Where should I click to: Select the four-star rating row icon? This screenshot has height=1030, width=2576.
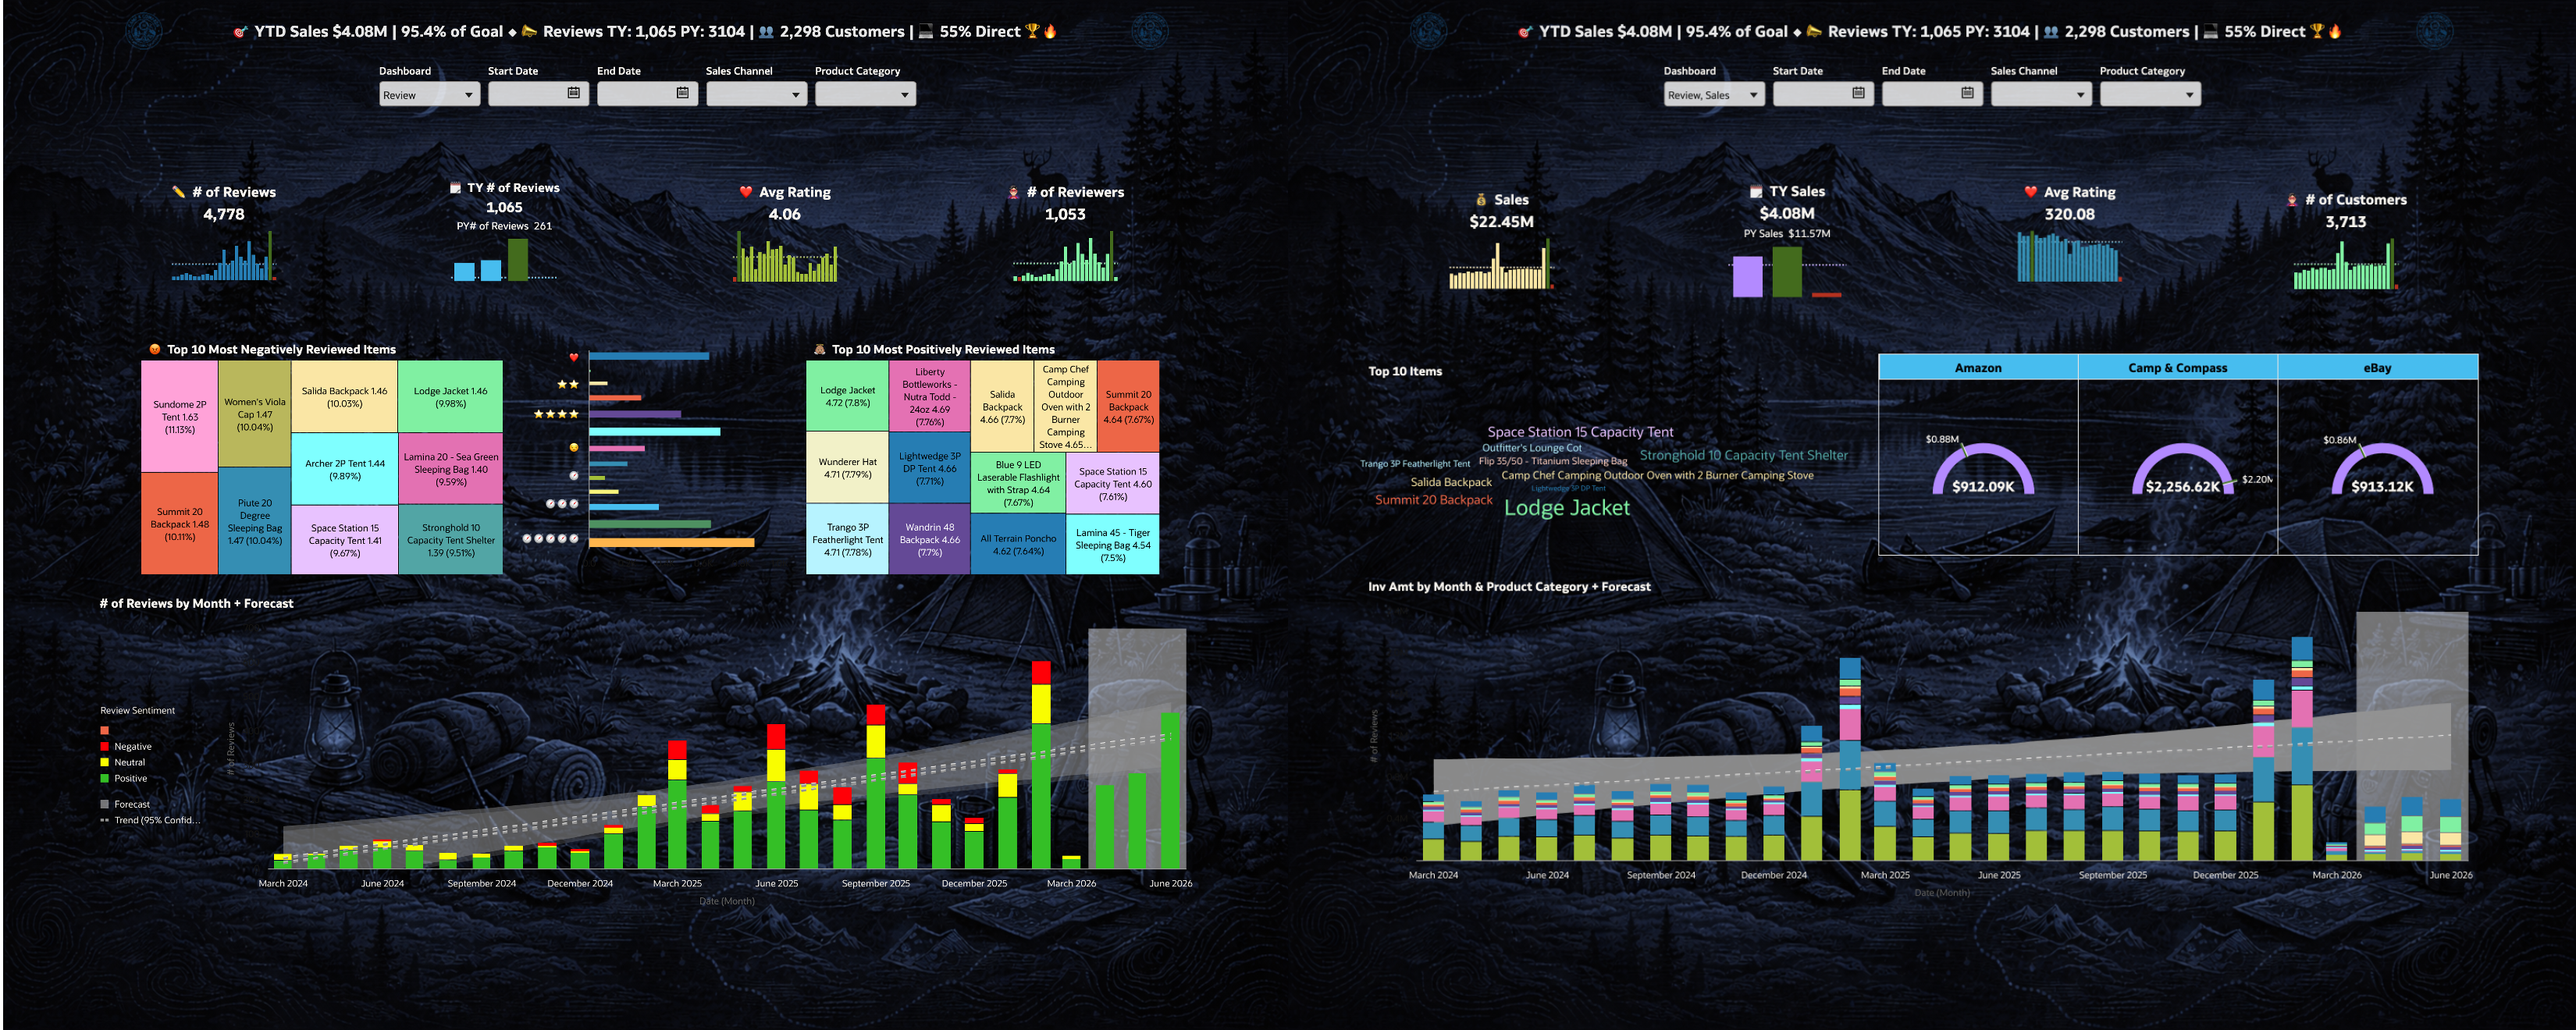(556, 414)
